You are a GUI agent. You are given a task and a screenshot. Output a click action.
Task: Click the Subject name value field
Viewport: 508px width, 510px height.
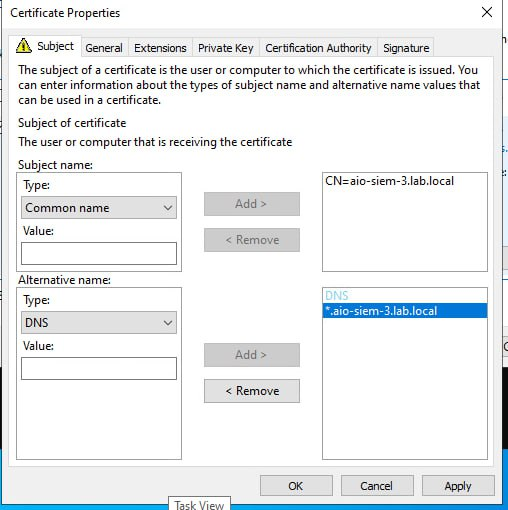click(99, 254)
